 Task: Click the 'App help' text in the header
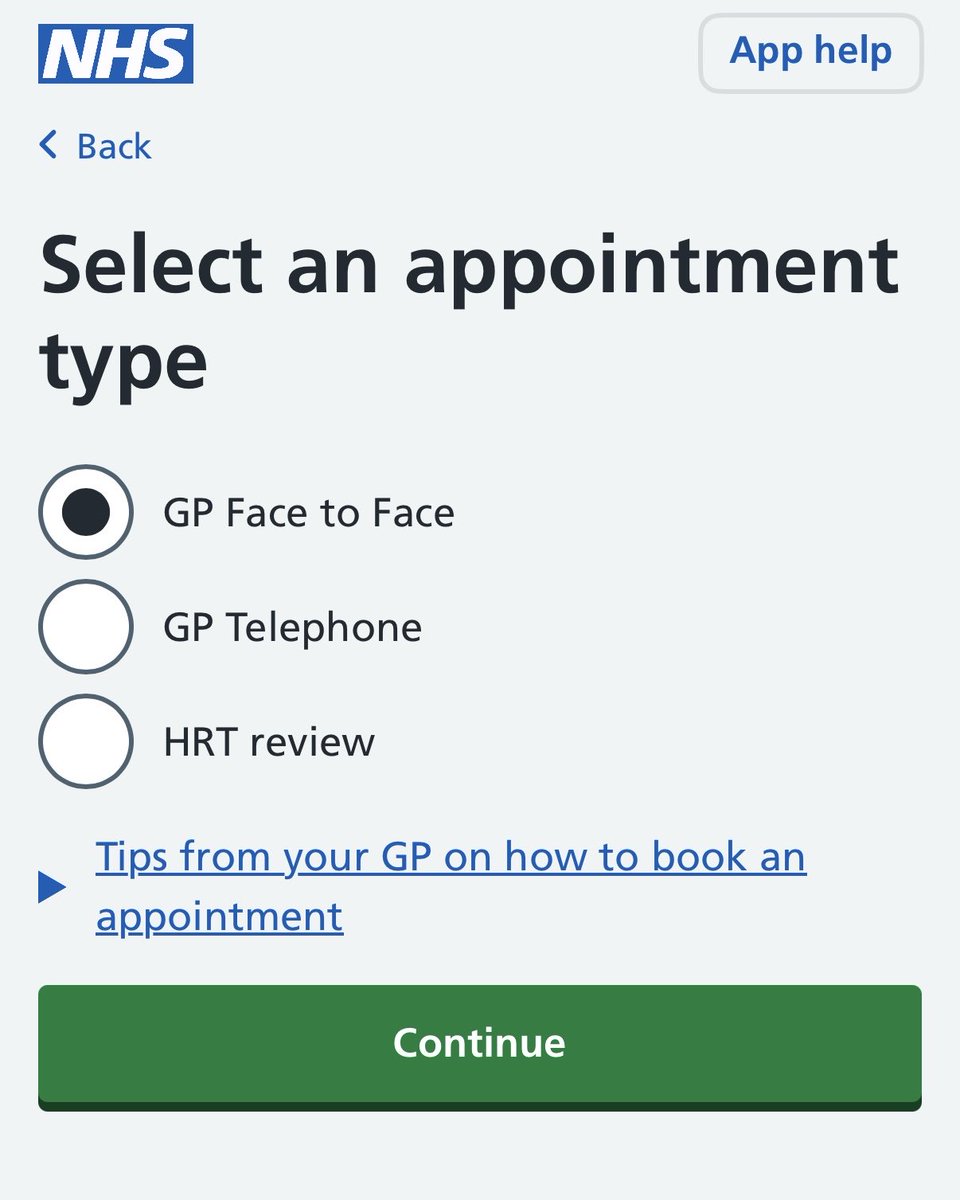811,50
